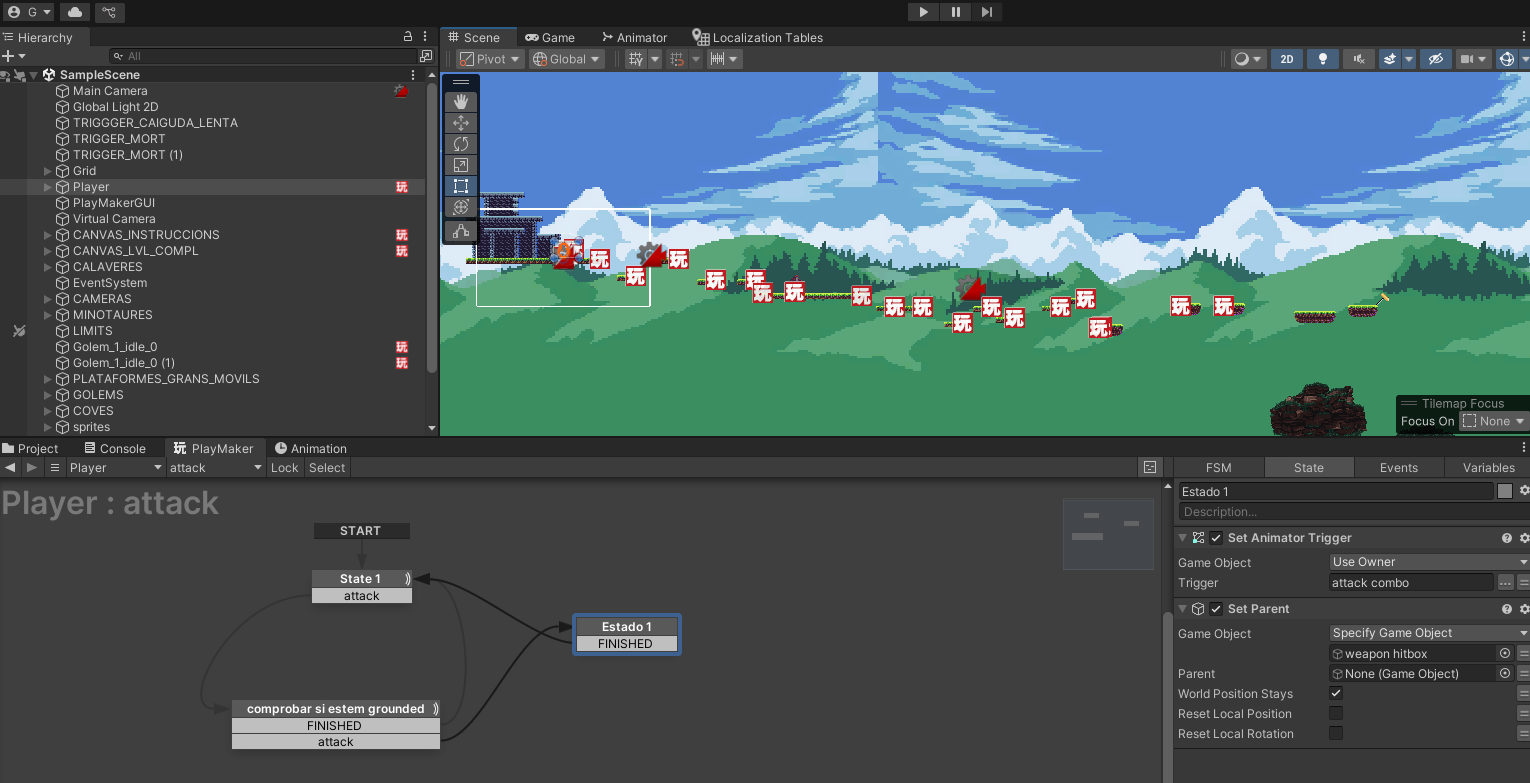Viewport: 1530px width, 783px height.
Task: Open the Use Owner Game Object dropdown
Action: [x=1428, y=562]
